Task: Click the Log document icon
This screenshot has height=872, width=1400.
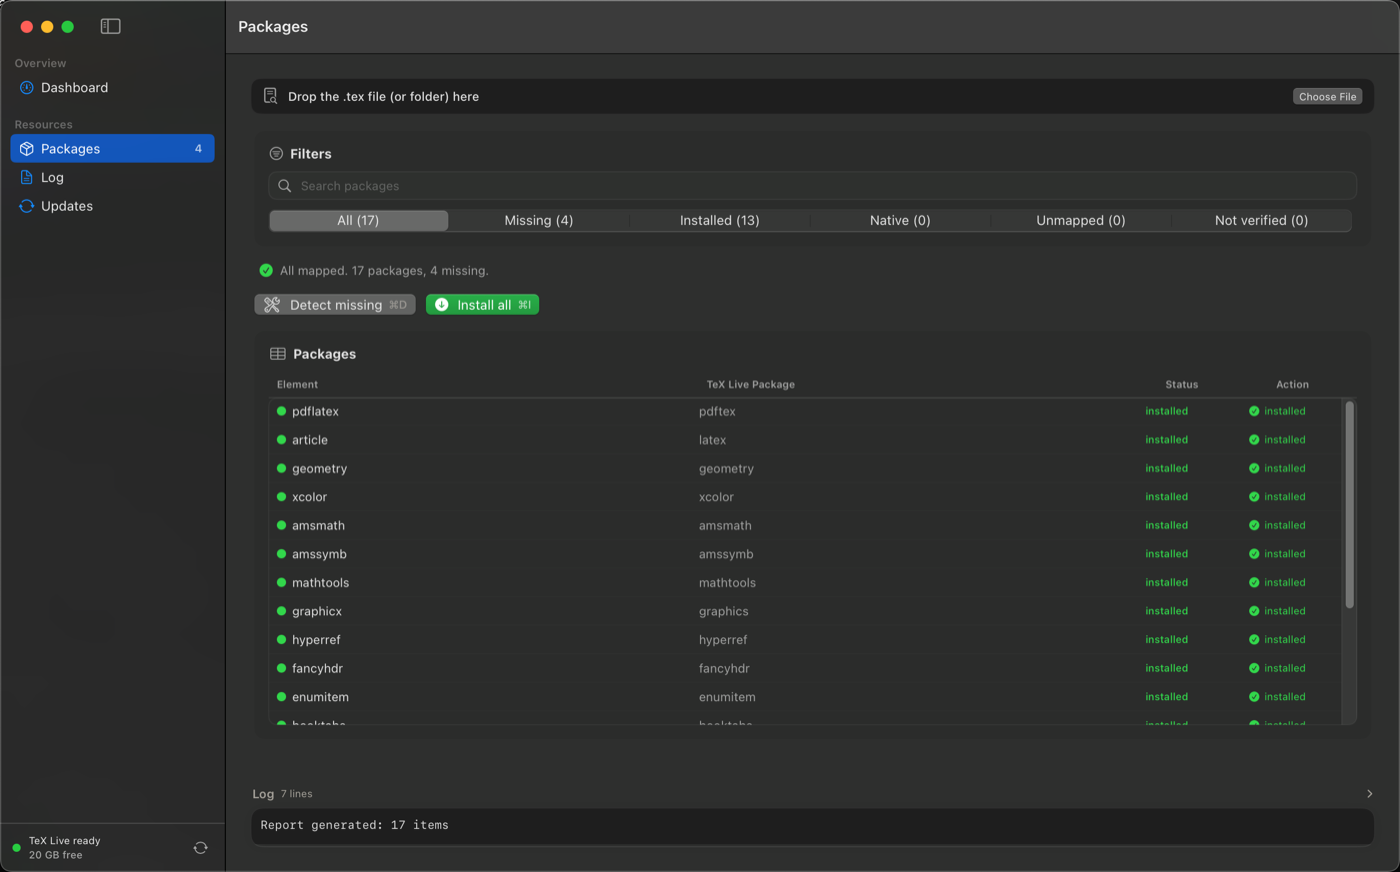Action: pos(27,177)
